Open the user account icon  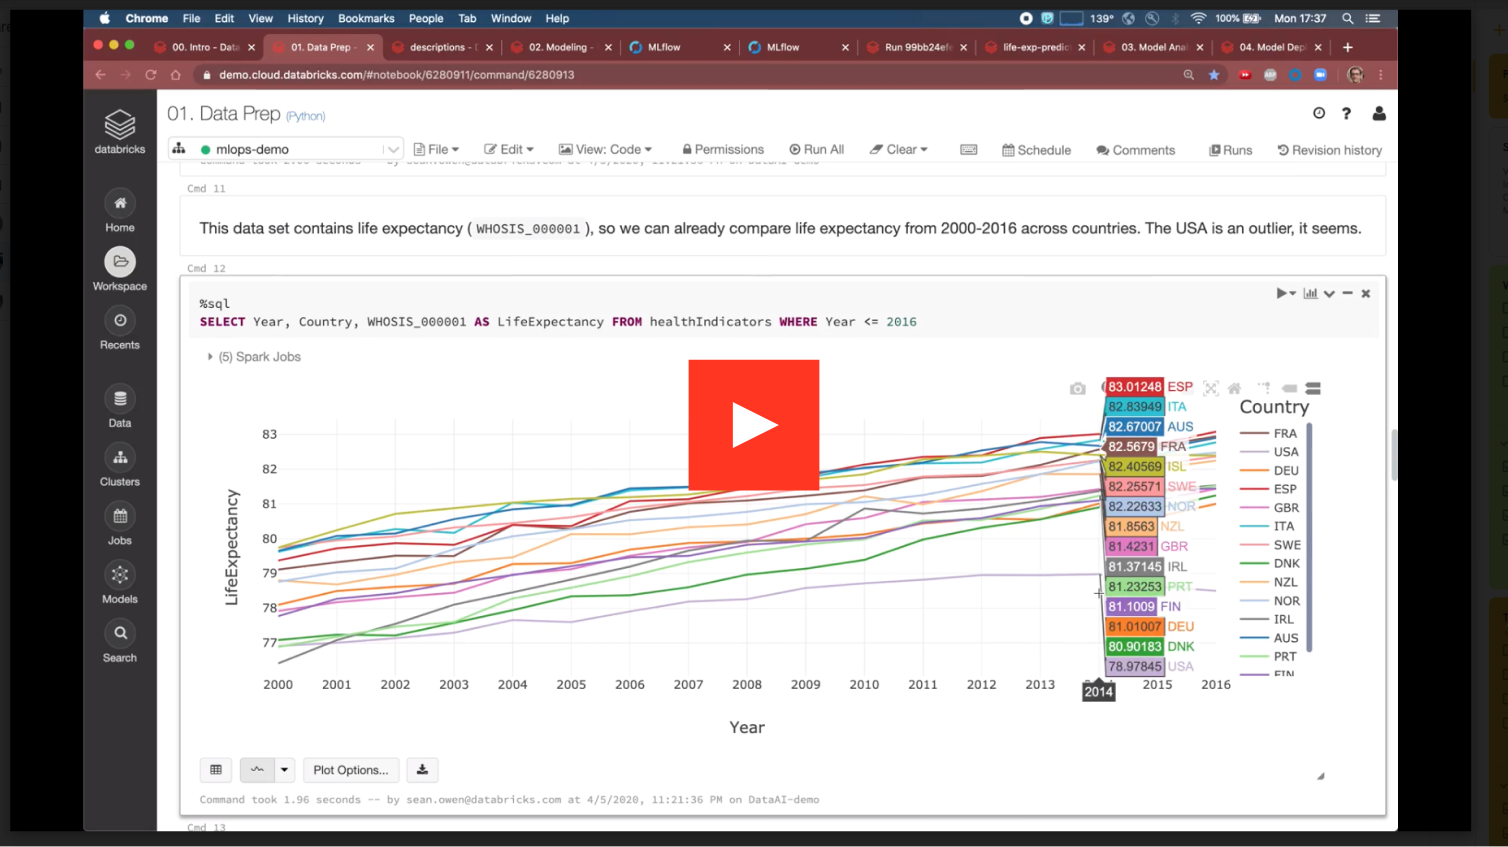[x=1379, y=113]
